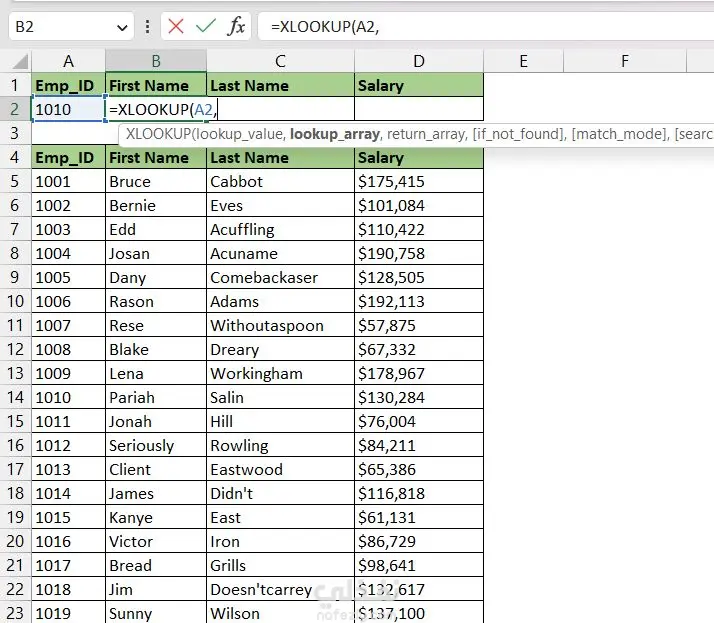
Task: Click the cell containing Cabbot
Action: [x=280, y=181]
